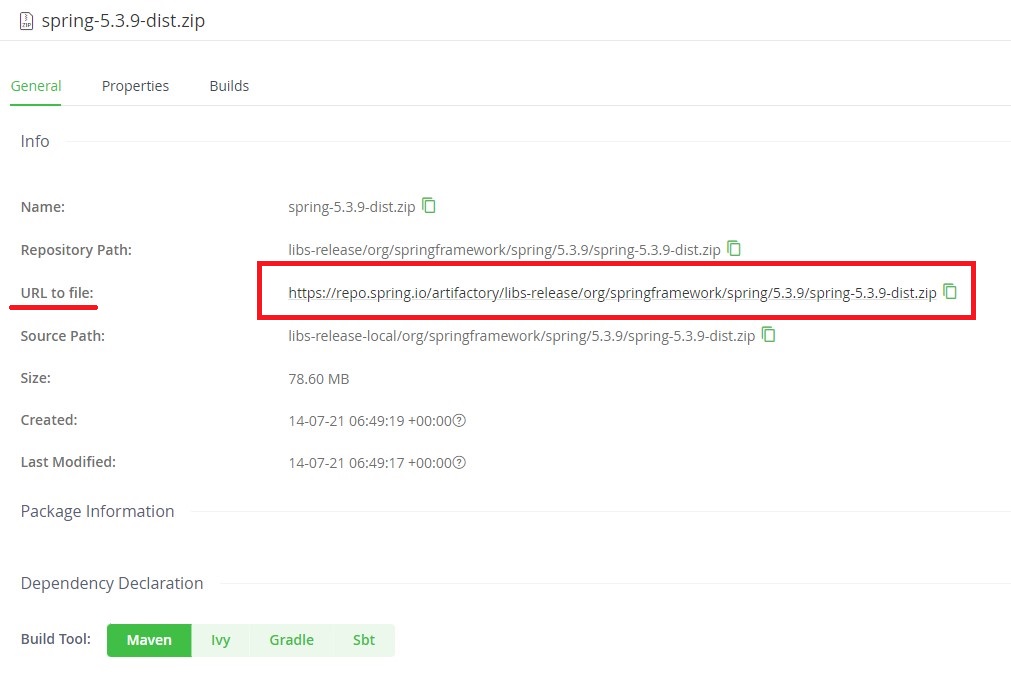The height and width of the screenshot is (684, 1011).
Task: Copy the URL to file value
Action: coord(950,291)
